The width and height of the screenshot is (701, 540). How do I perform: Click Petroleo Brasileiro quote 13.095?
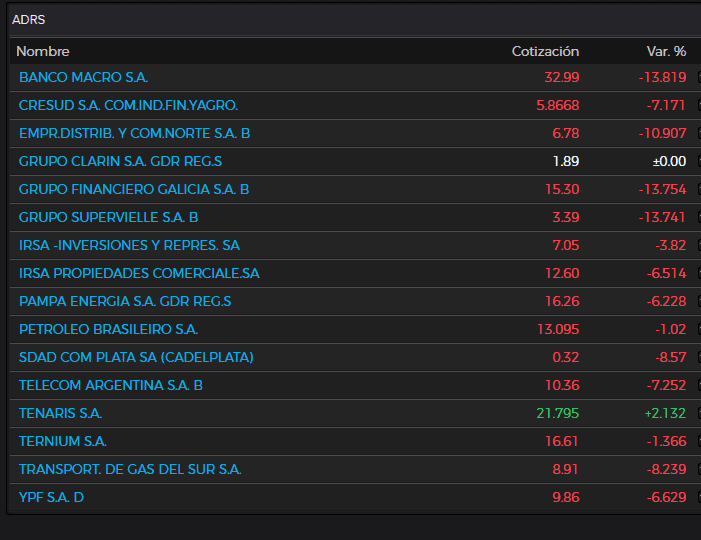[558, 329]
